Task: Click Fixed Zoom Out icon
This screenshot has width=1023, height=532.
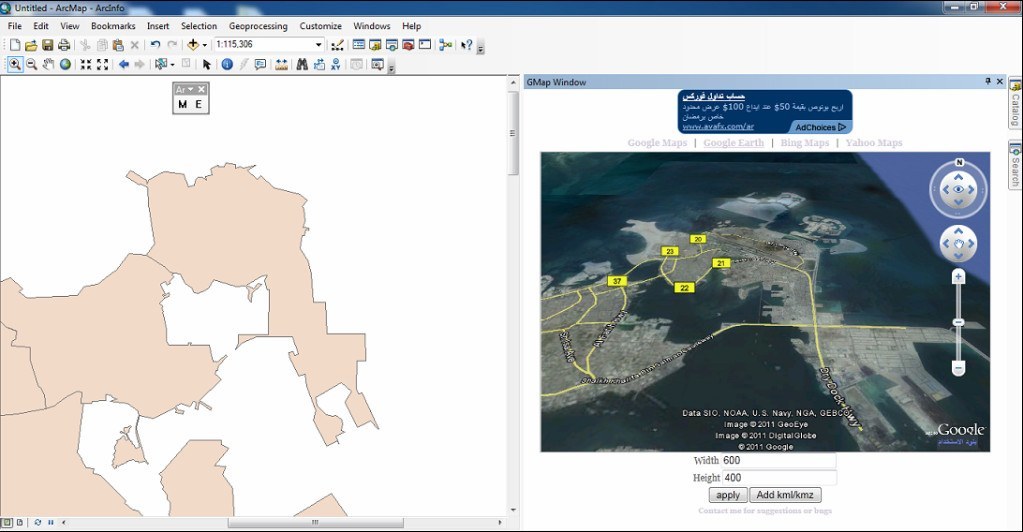Action: coord(102,65)
